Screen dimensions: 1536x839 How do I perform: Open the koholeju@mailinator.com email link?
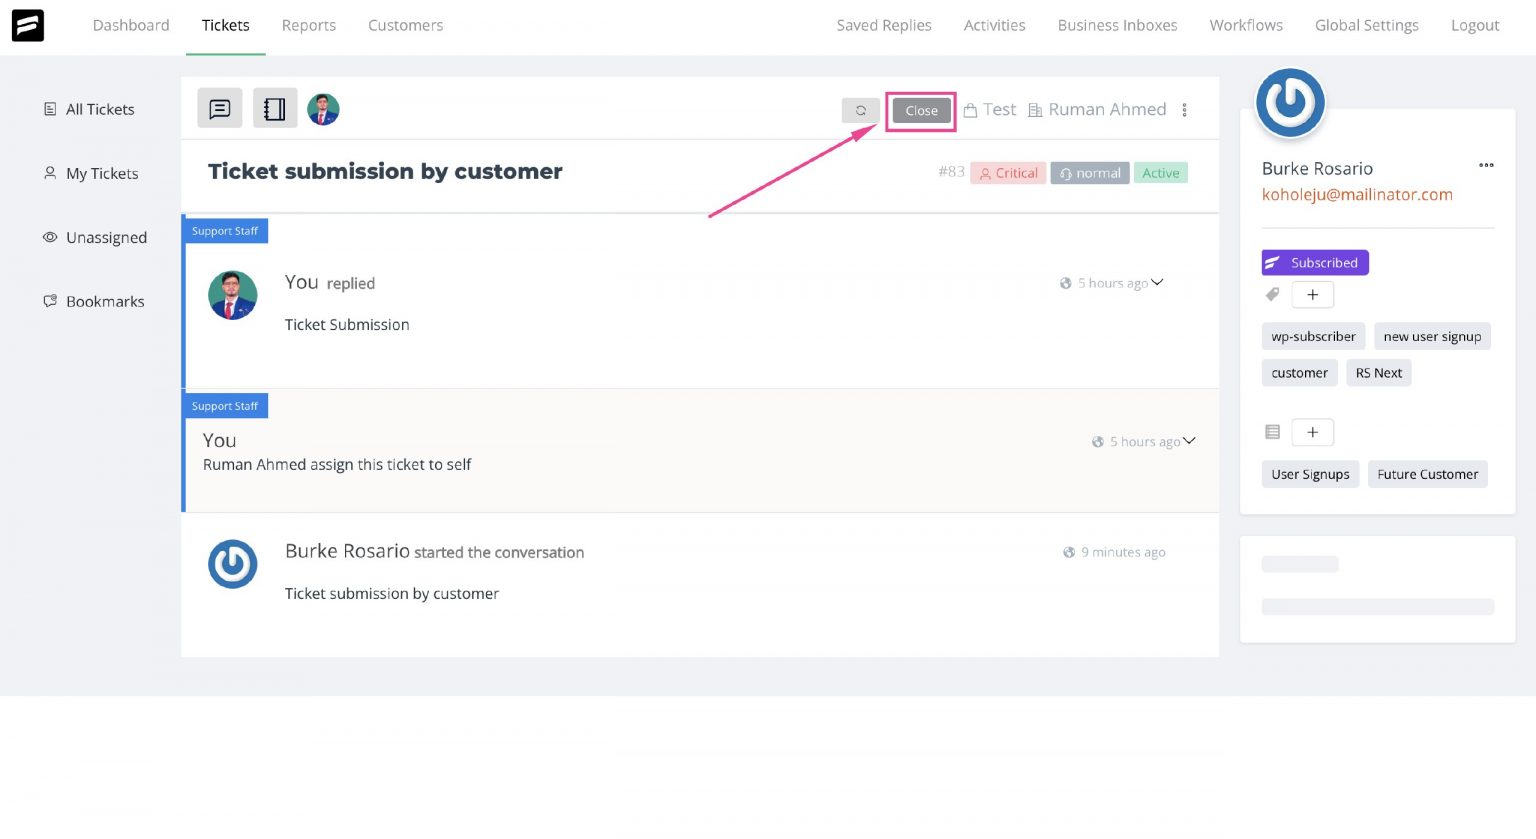(1357, 194)
